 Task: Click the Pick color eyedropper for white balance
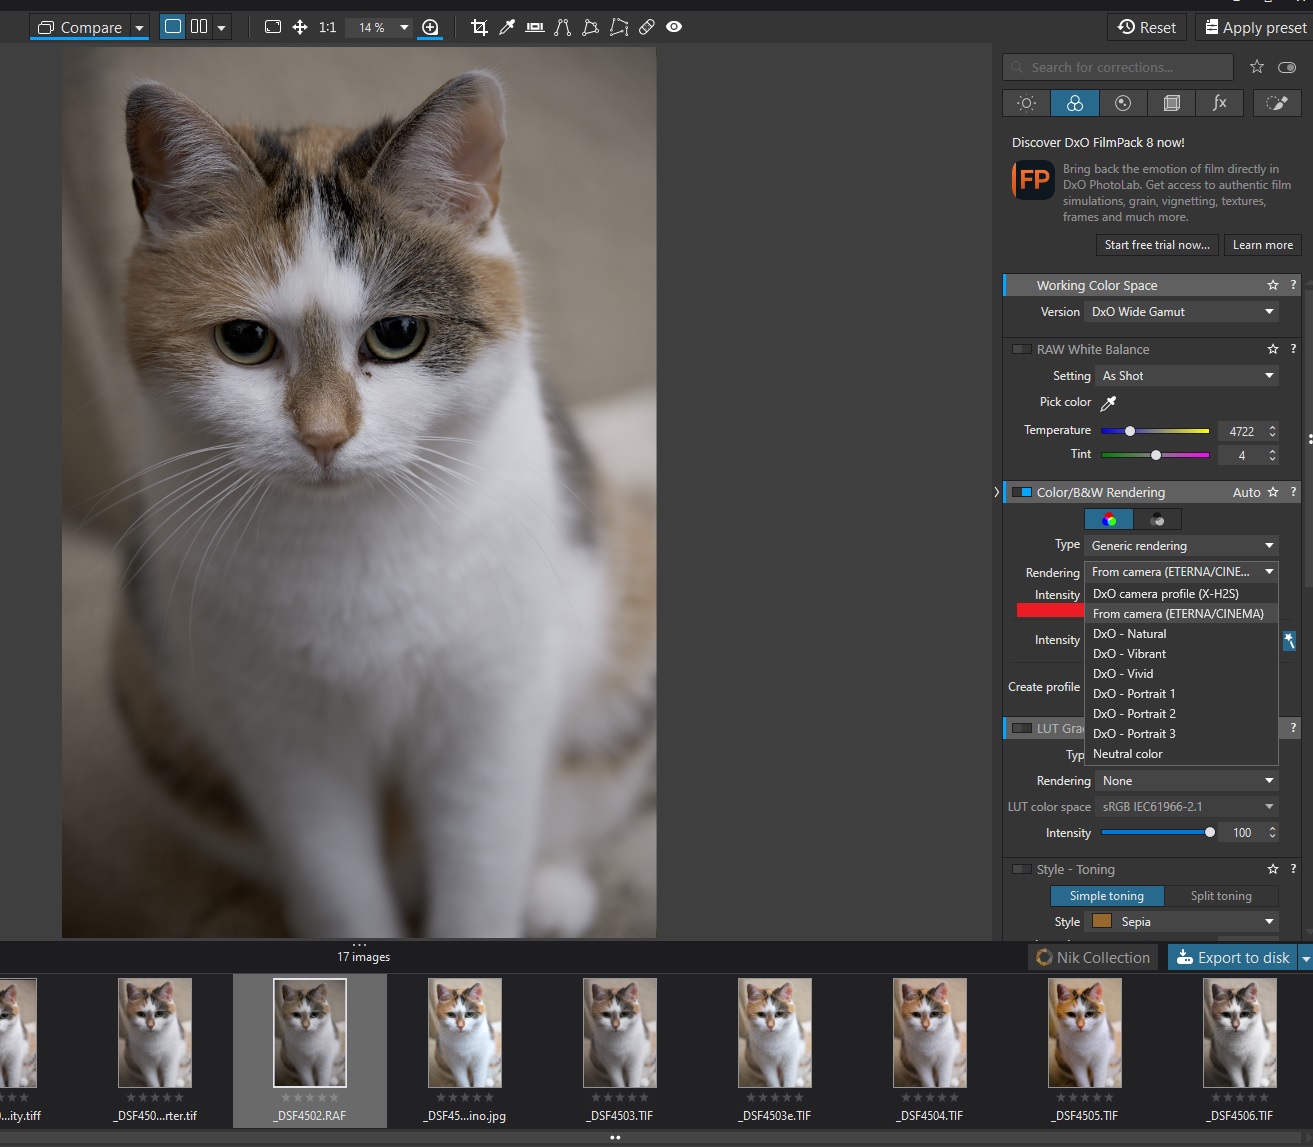tap(1108, 403)
